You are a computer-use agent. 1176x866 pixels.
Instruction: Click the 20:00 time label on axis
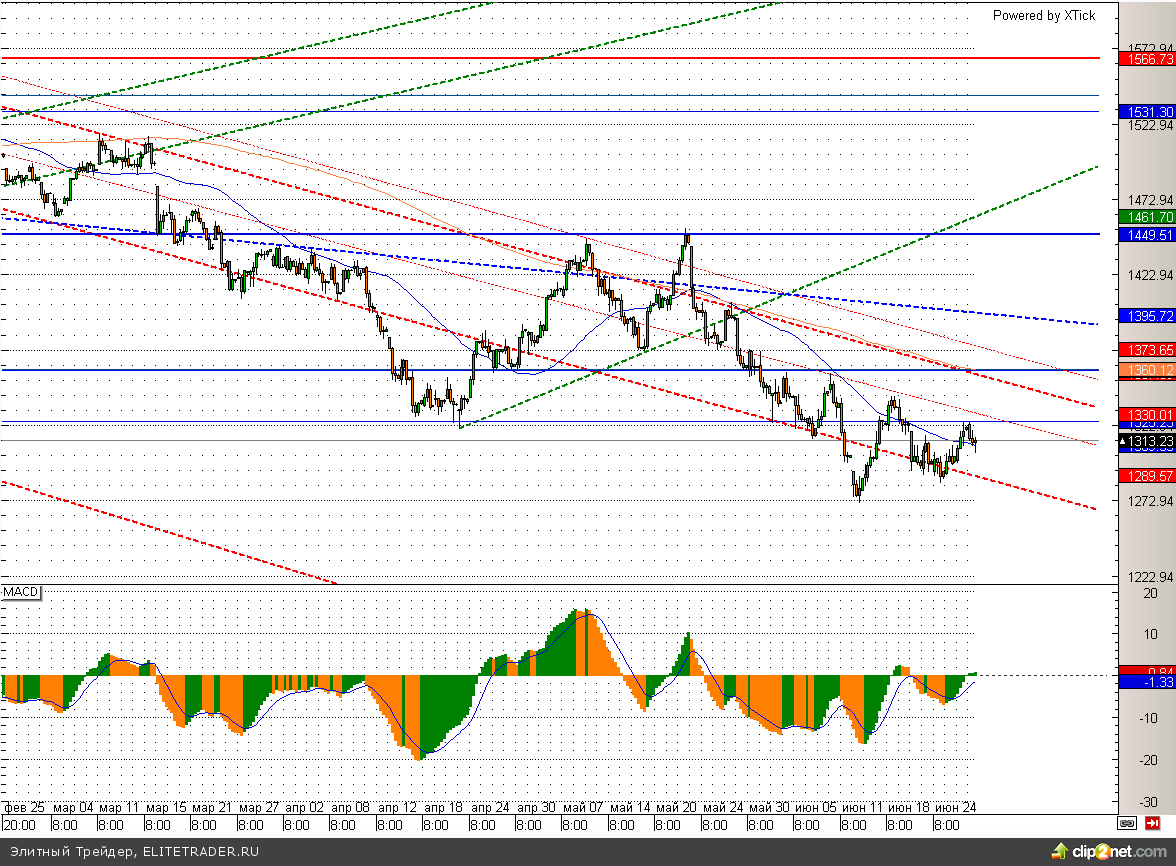point(19,825)
